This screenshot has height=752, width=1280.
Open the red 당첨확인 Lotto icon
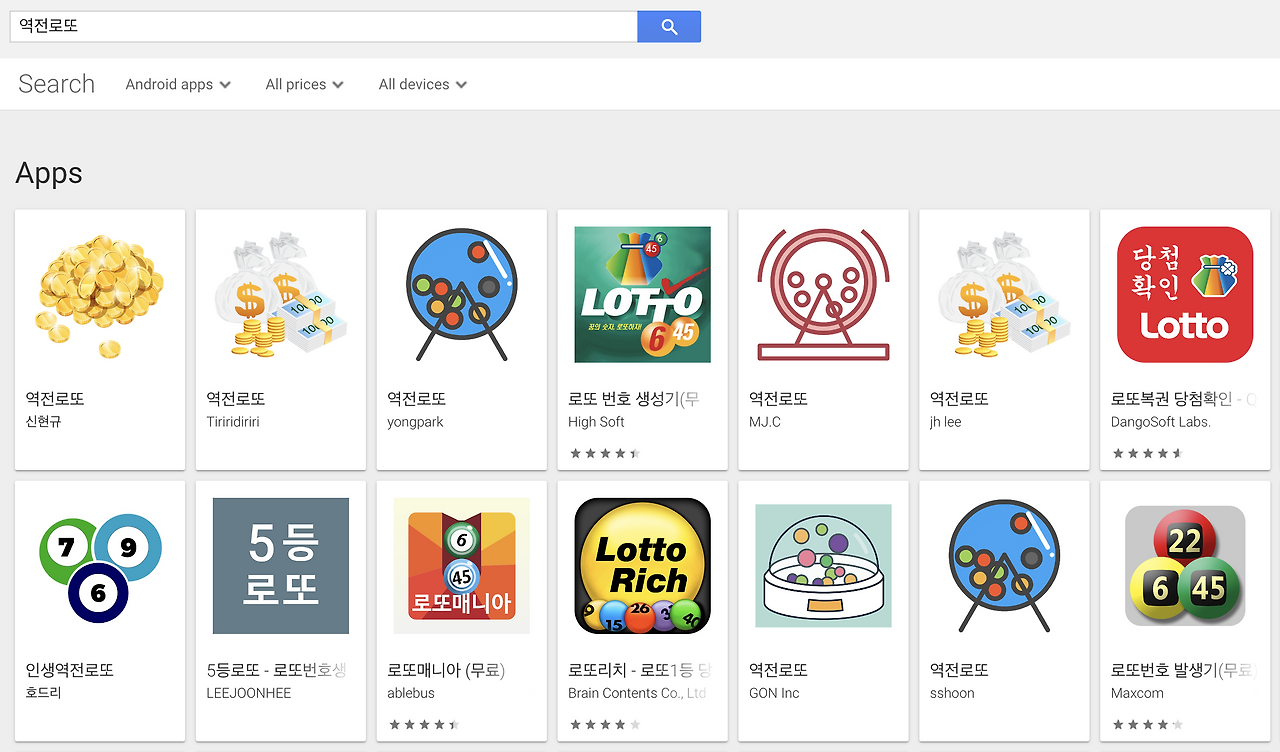pyautogui.click(x=1185, y=295)
